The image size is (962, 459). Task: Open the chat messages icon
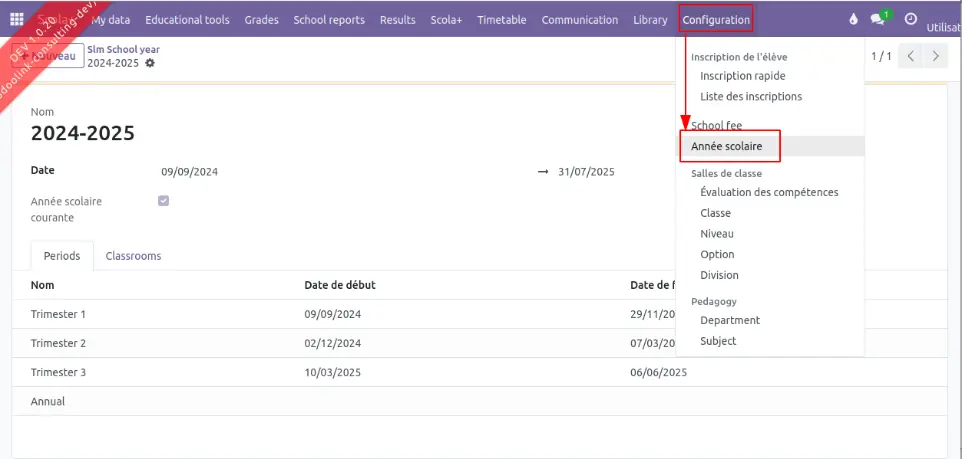pyautogui.click(x=879, y=20)
